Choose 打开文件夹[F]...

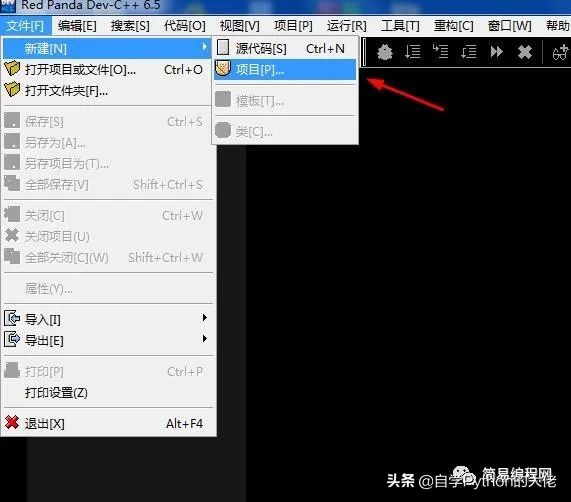[x=107, y=90]
